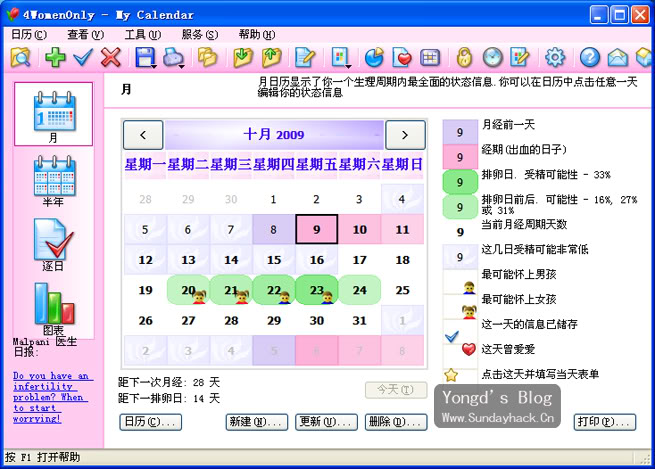Select October 15 in the calendar
Image resolution: width=655 pixels, height=469 pixels.
coord(274,260)
